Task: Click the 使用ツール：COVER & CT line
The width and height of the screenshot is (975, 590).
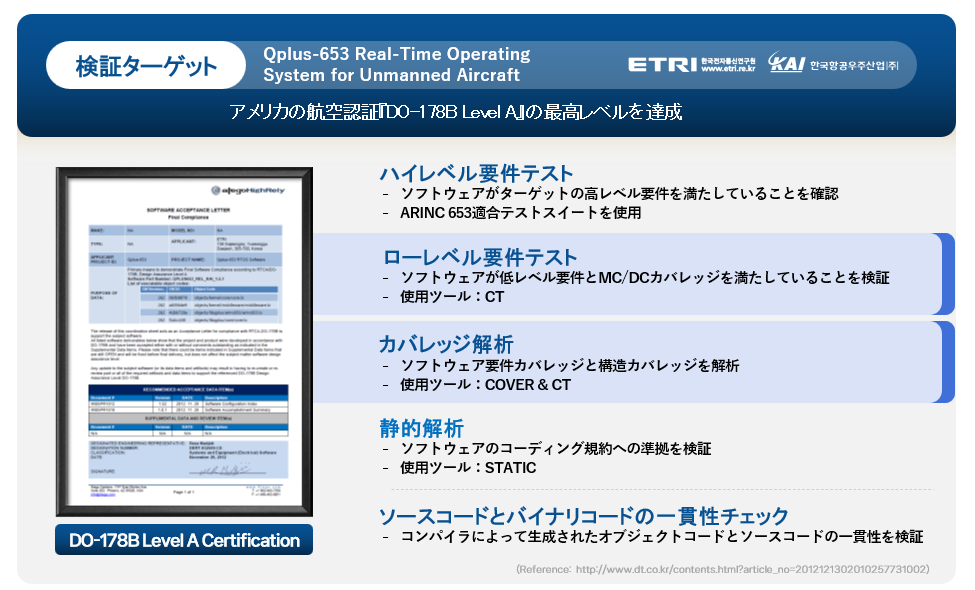Action: [x=485, y=385]
